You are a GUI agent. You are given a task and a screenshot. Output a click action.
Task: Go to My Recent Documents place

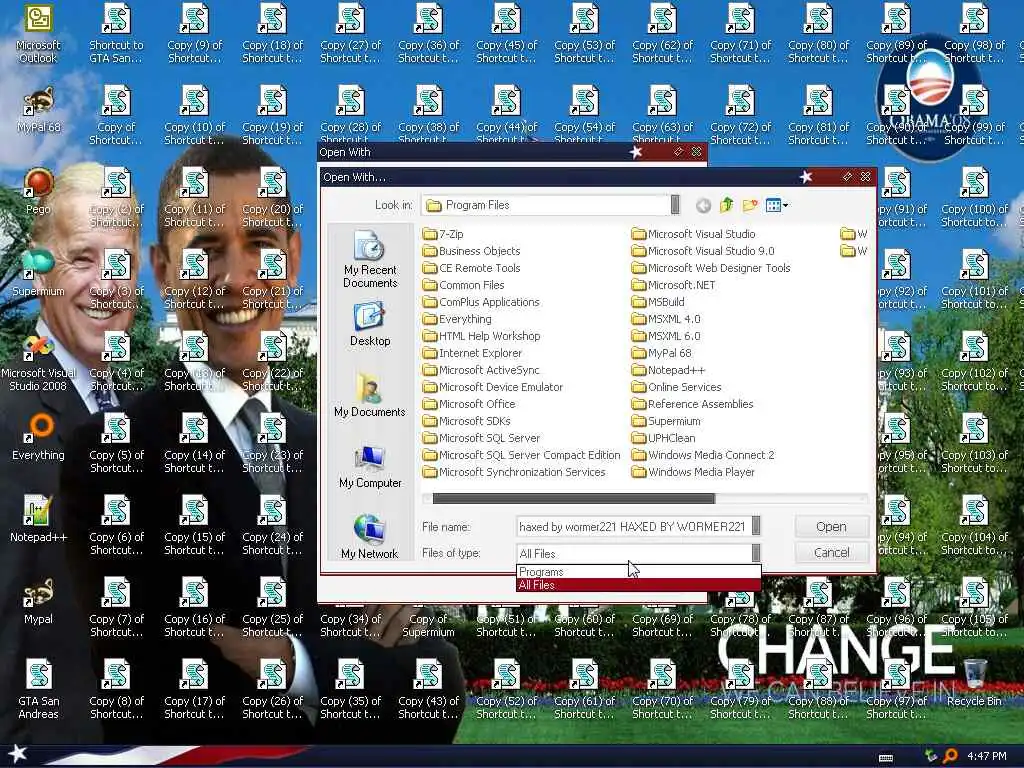click(370, 259)
